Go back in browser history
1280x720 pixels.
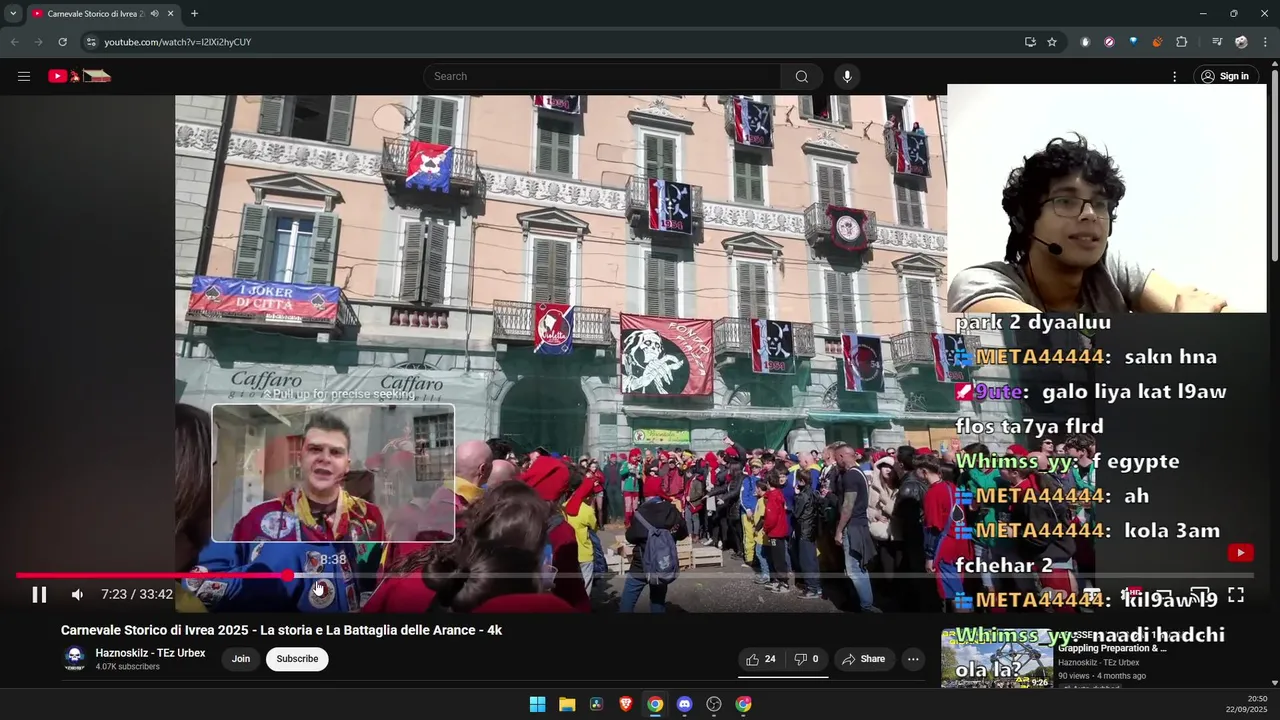click(14, 42)
